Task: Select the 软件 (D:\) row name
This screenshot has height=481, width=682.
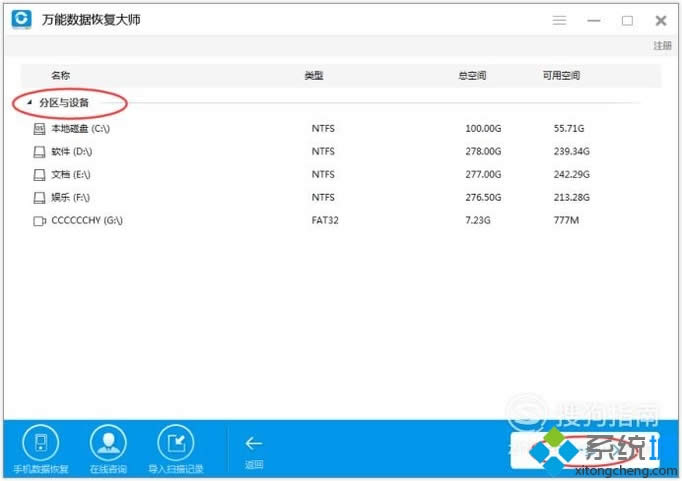Action: (x=72, y=152)
